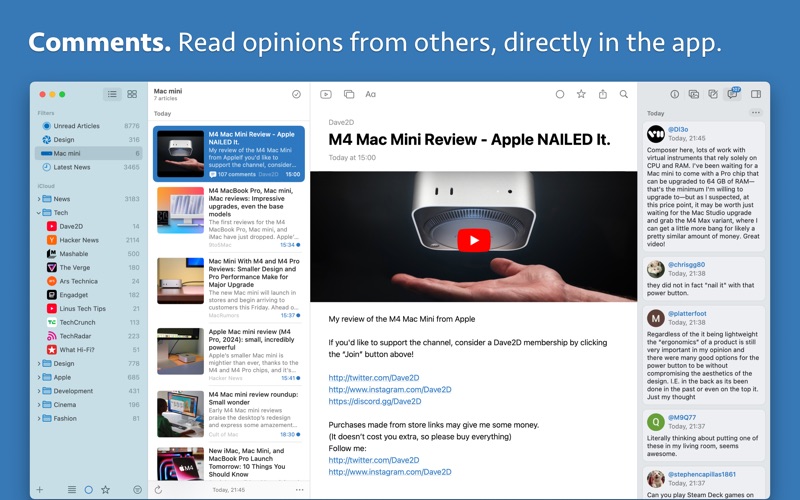This screenshot has height=500, width=800.
Task: Search within the article
Action: [x=624, y=94]
